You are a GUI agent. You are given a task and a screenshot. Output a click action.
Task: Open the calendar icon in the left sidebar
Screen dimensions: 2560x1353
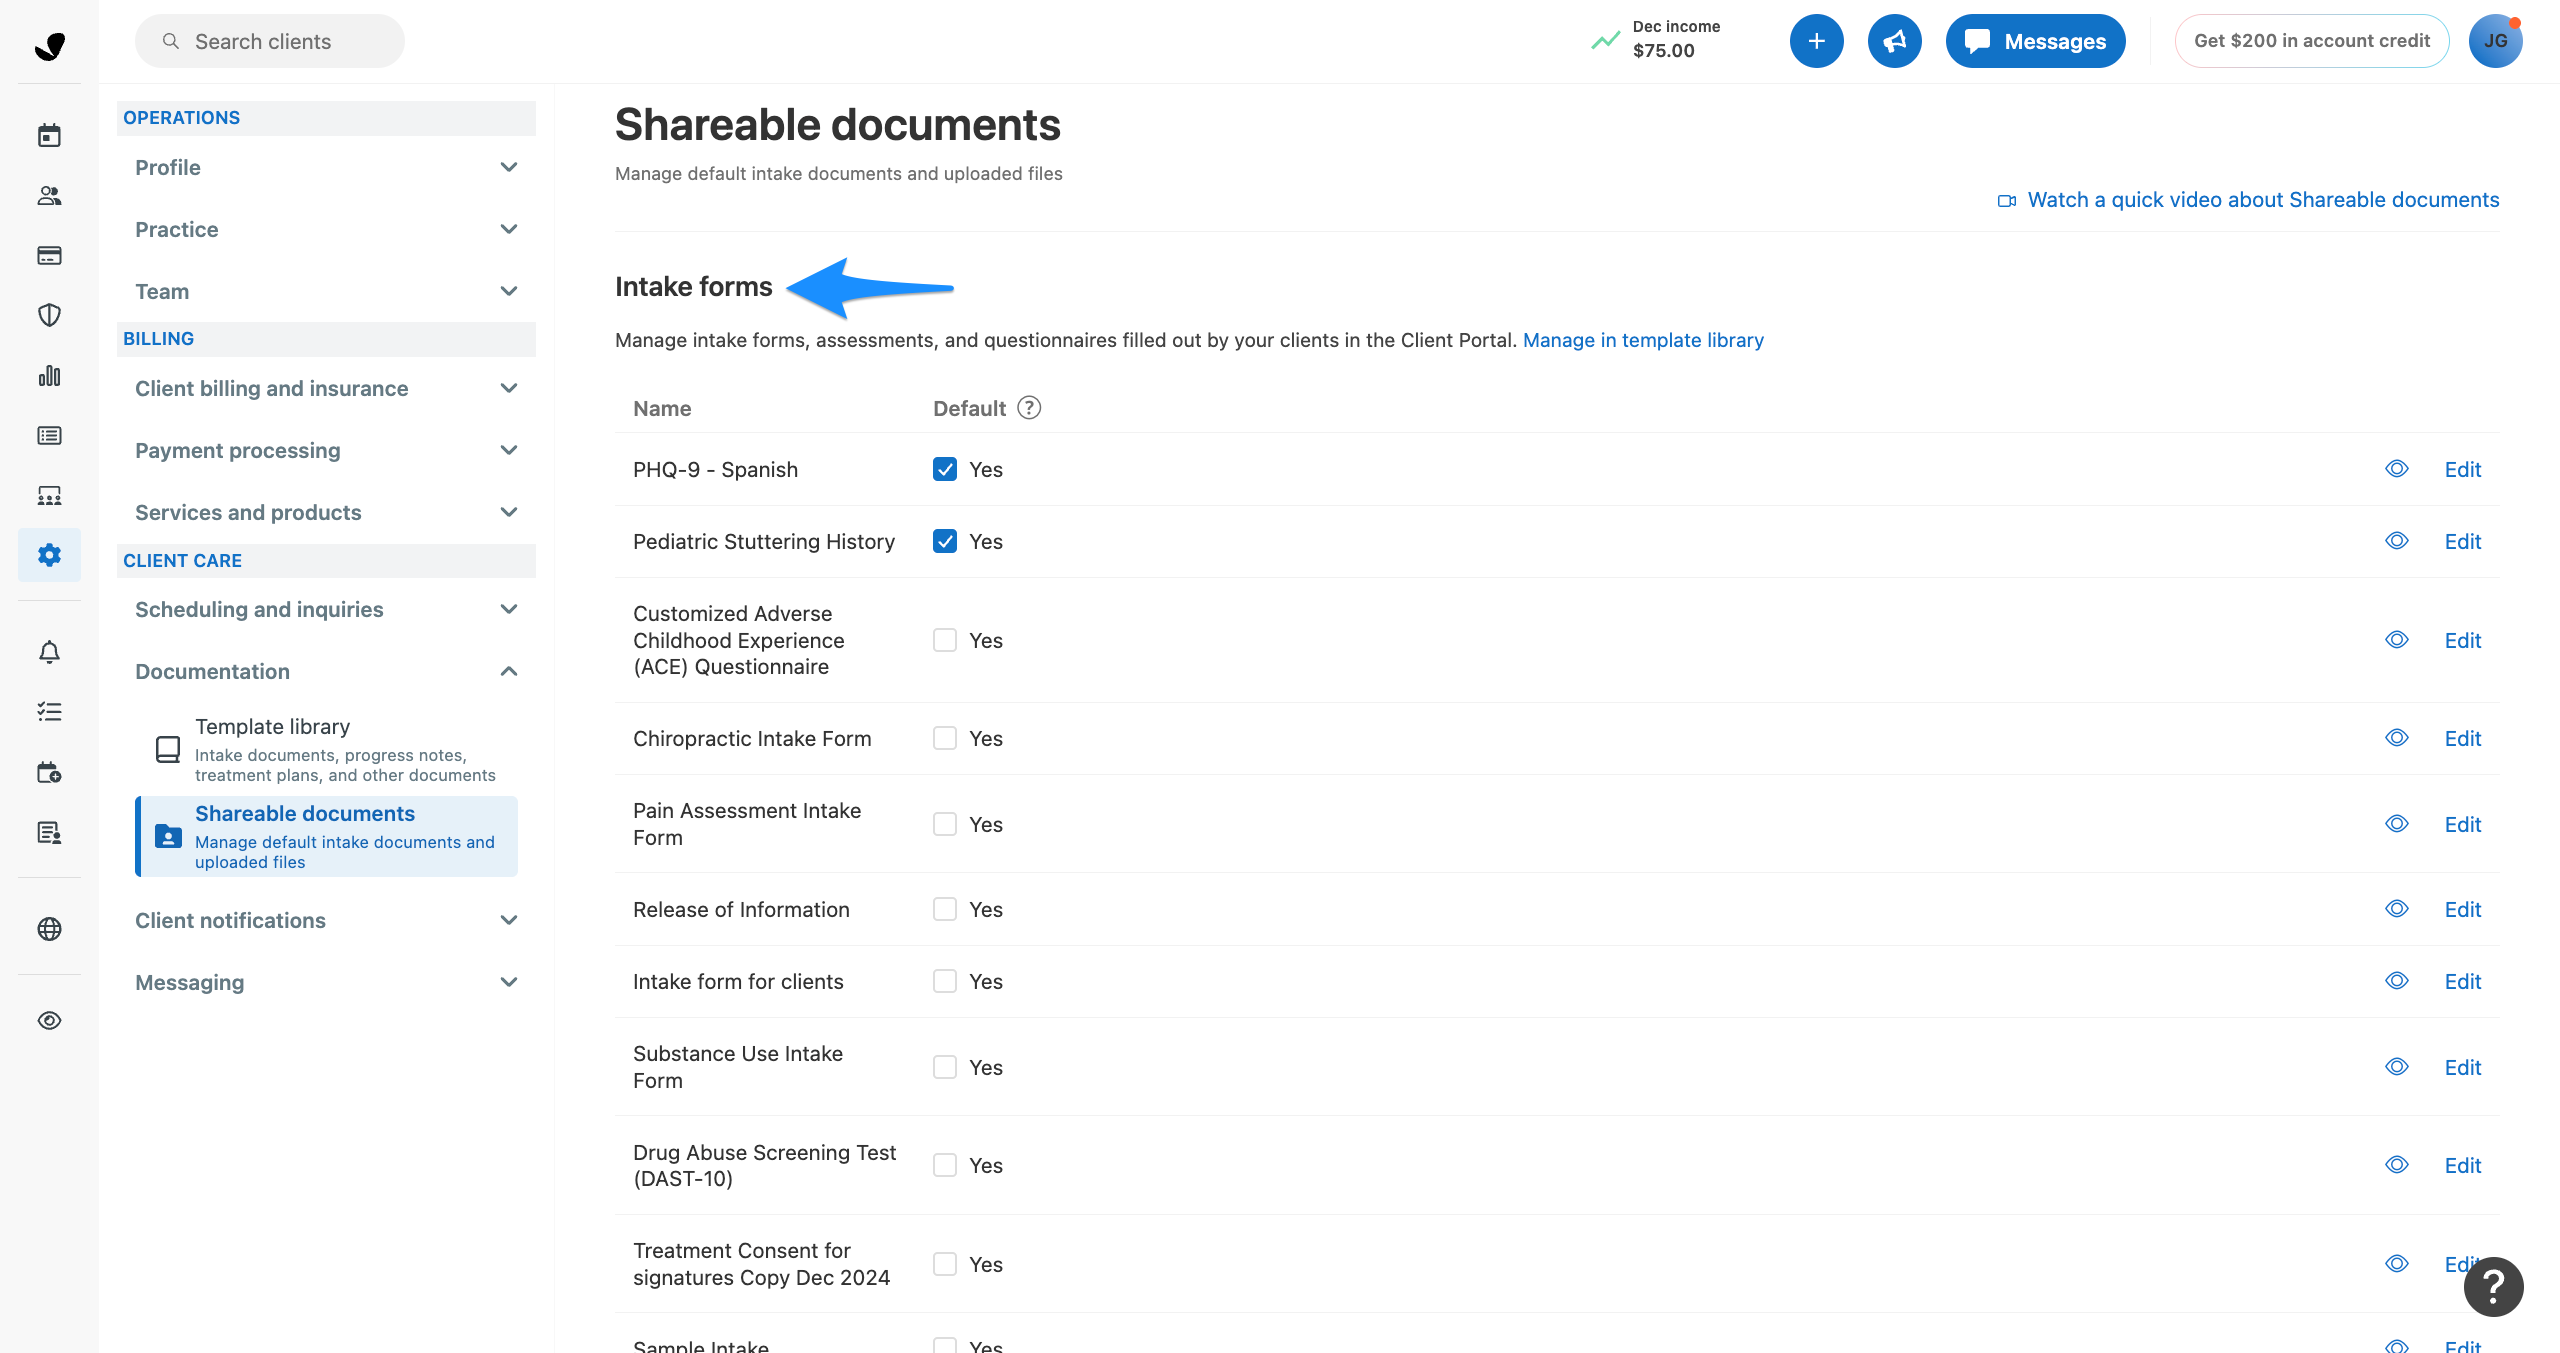[x=49, y=136]
